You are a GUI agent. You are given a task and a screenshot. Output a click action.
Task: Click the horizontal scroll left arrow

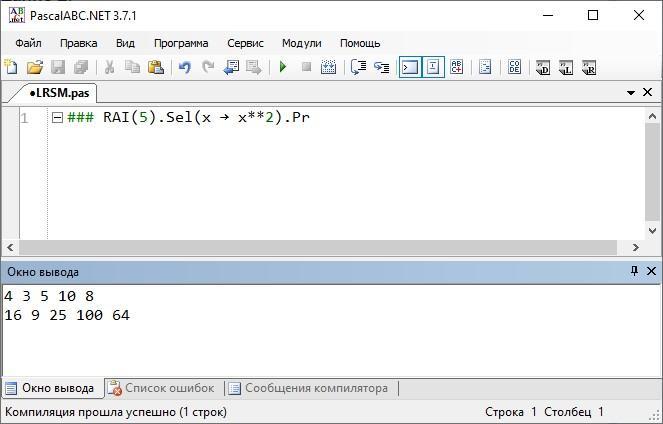pos(11,248)
